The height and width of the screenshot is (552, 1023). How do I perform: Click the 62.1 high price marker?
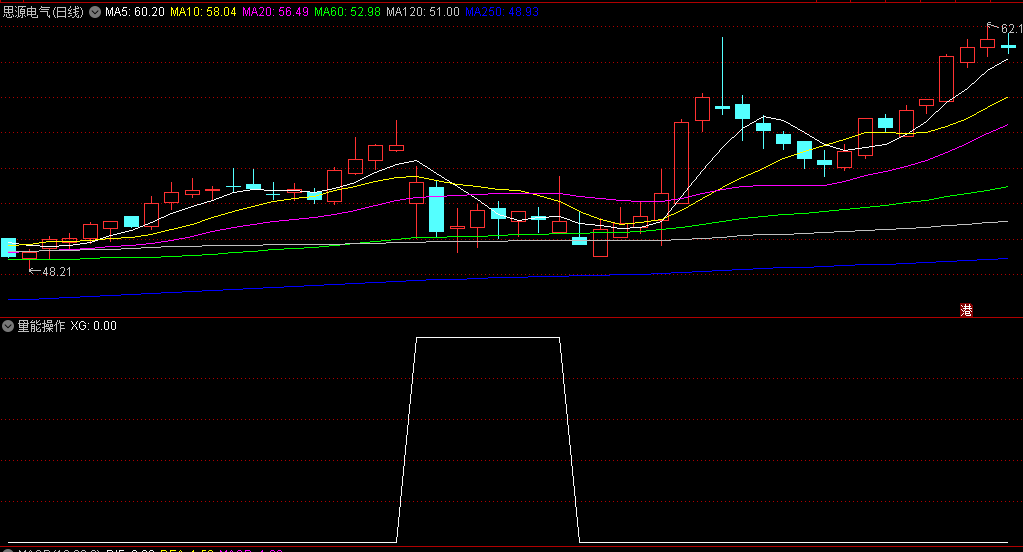1005,28
